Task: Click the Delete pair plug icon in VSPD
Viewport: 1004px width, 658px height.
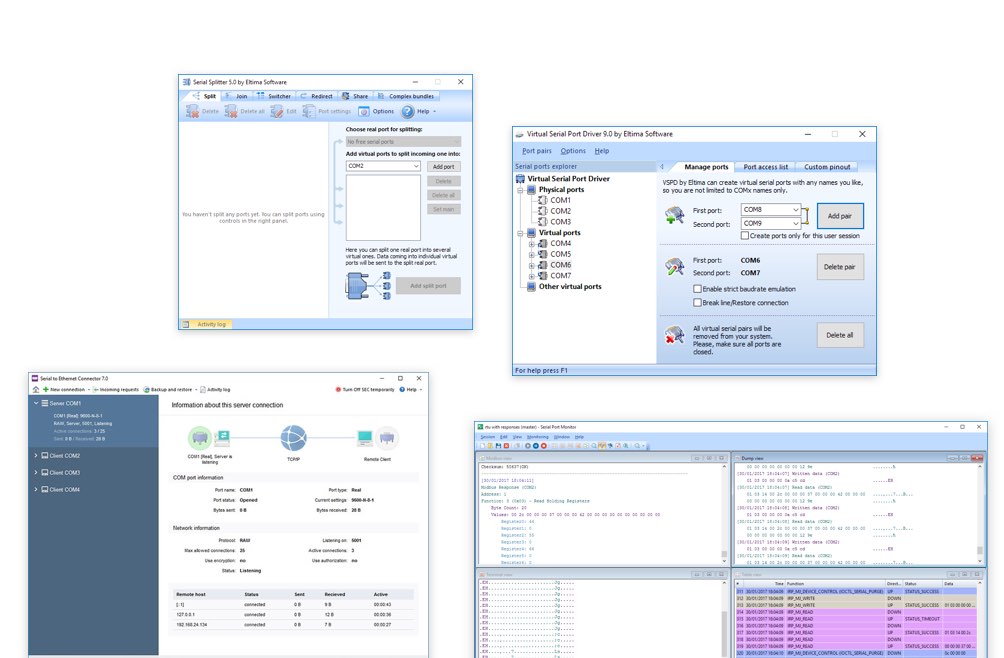Action: click(x=674, y=266)
